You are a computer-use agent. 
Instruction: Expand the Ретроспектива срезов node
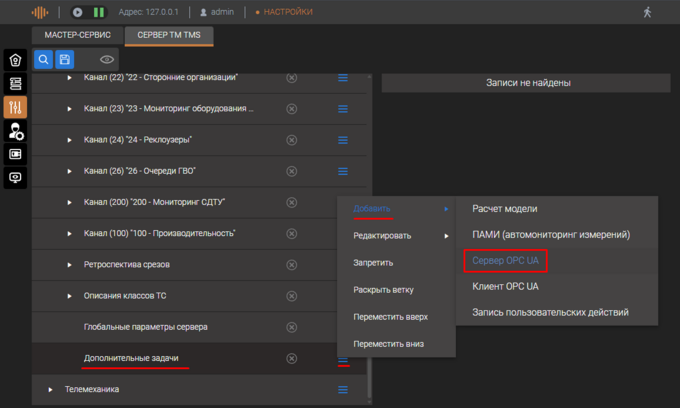[70, 265]
